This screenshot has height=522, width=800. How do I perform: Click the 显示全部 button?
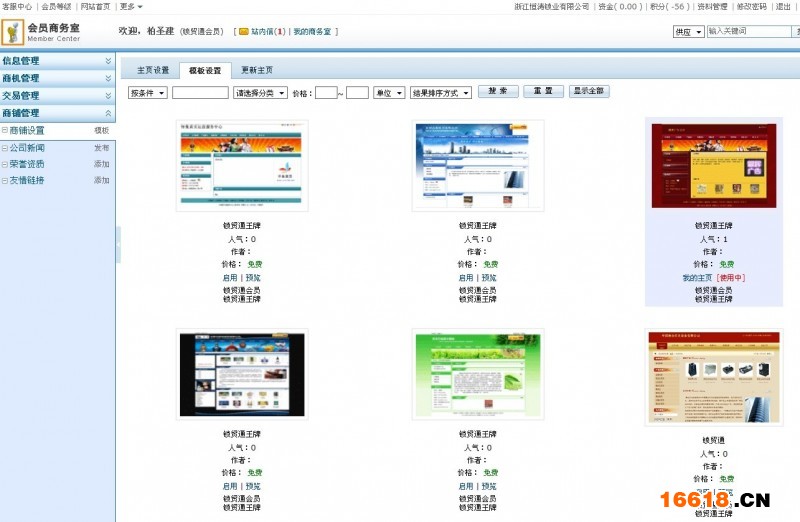coord(589,92)
